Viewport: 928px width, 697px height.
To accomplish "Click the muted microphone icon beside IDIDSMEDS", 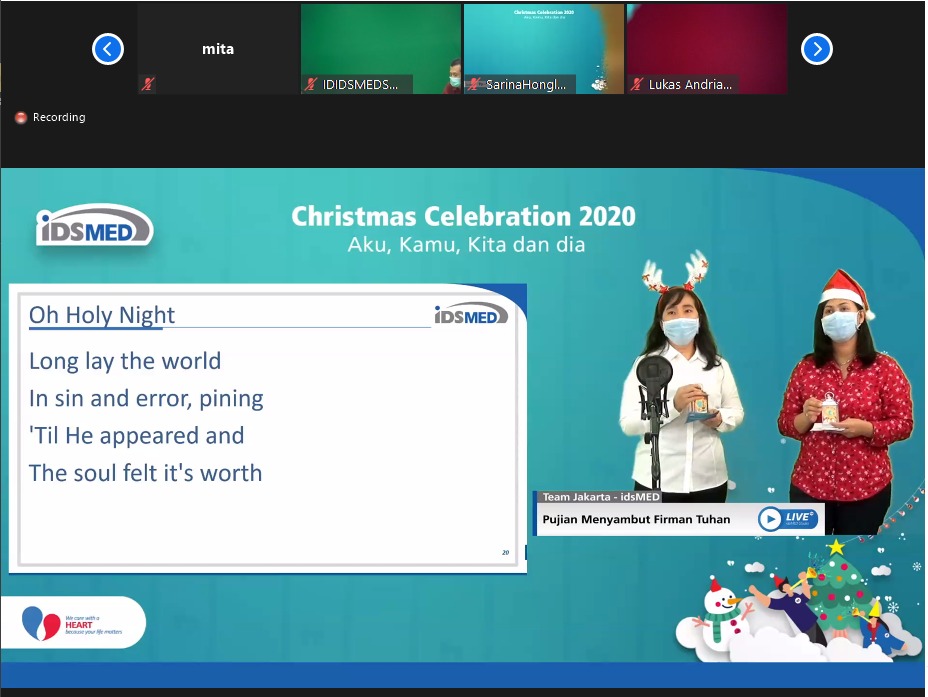I will 311,84.
